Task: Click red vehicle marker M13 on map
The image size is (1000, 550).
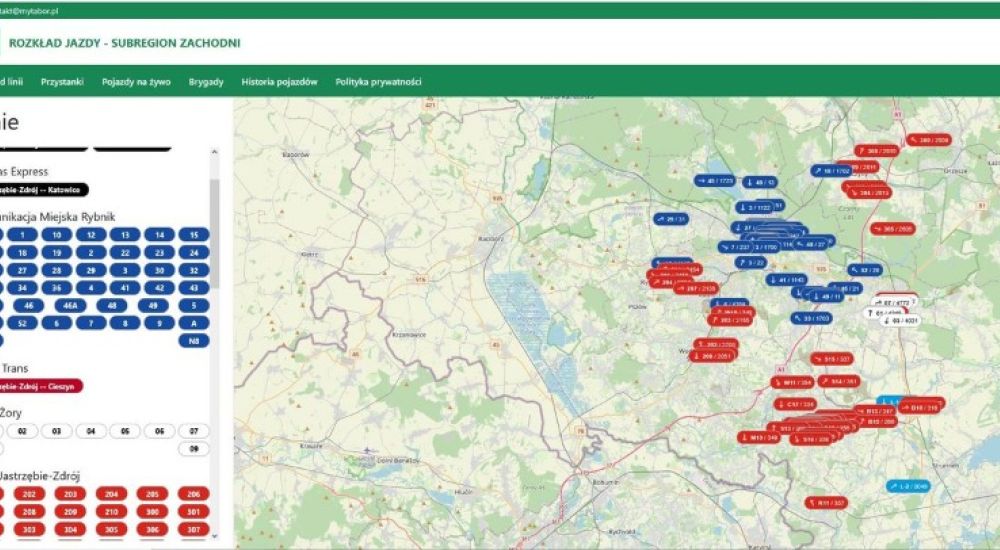Action: 760,438
